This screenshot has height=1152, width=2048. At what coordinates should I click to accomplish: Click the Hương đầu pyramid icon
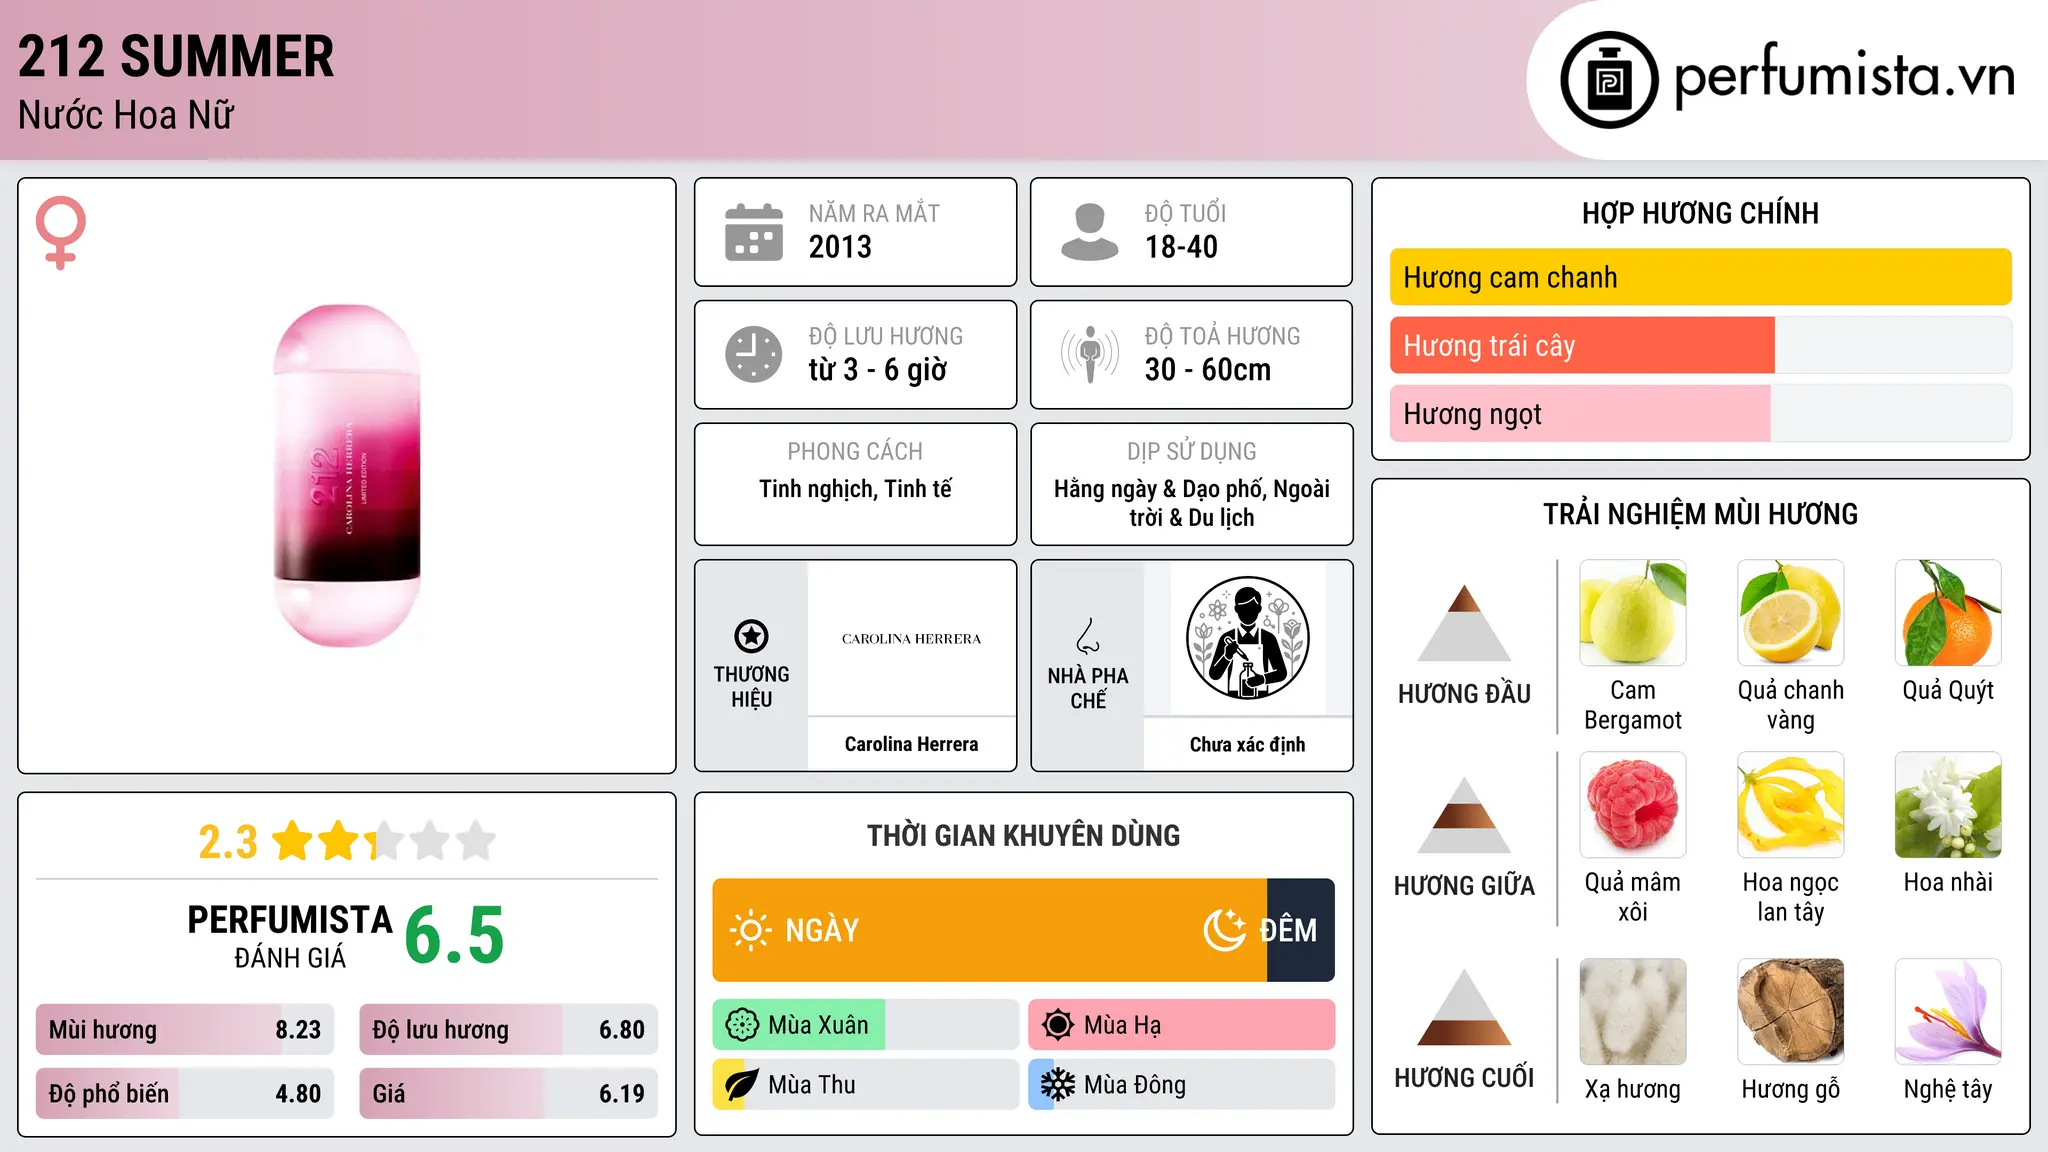click(x=1464, y=623)
